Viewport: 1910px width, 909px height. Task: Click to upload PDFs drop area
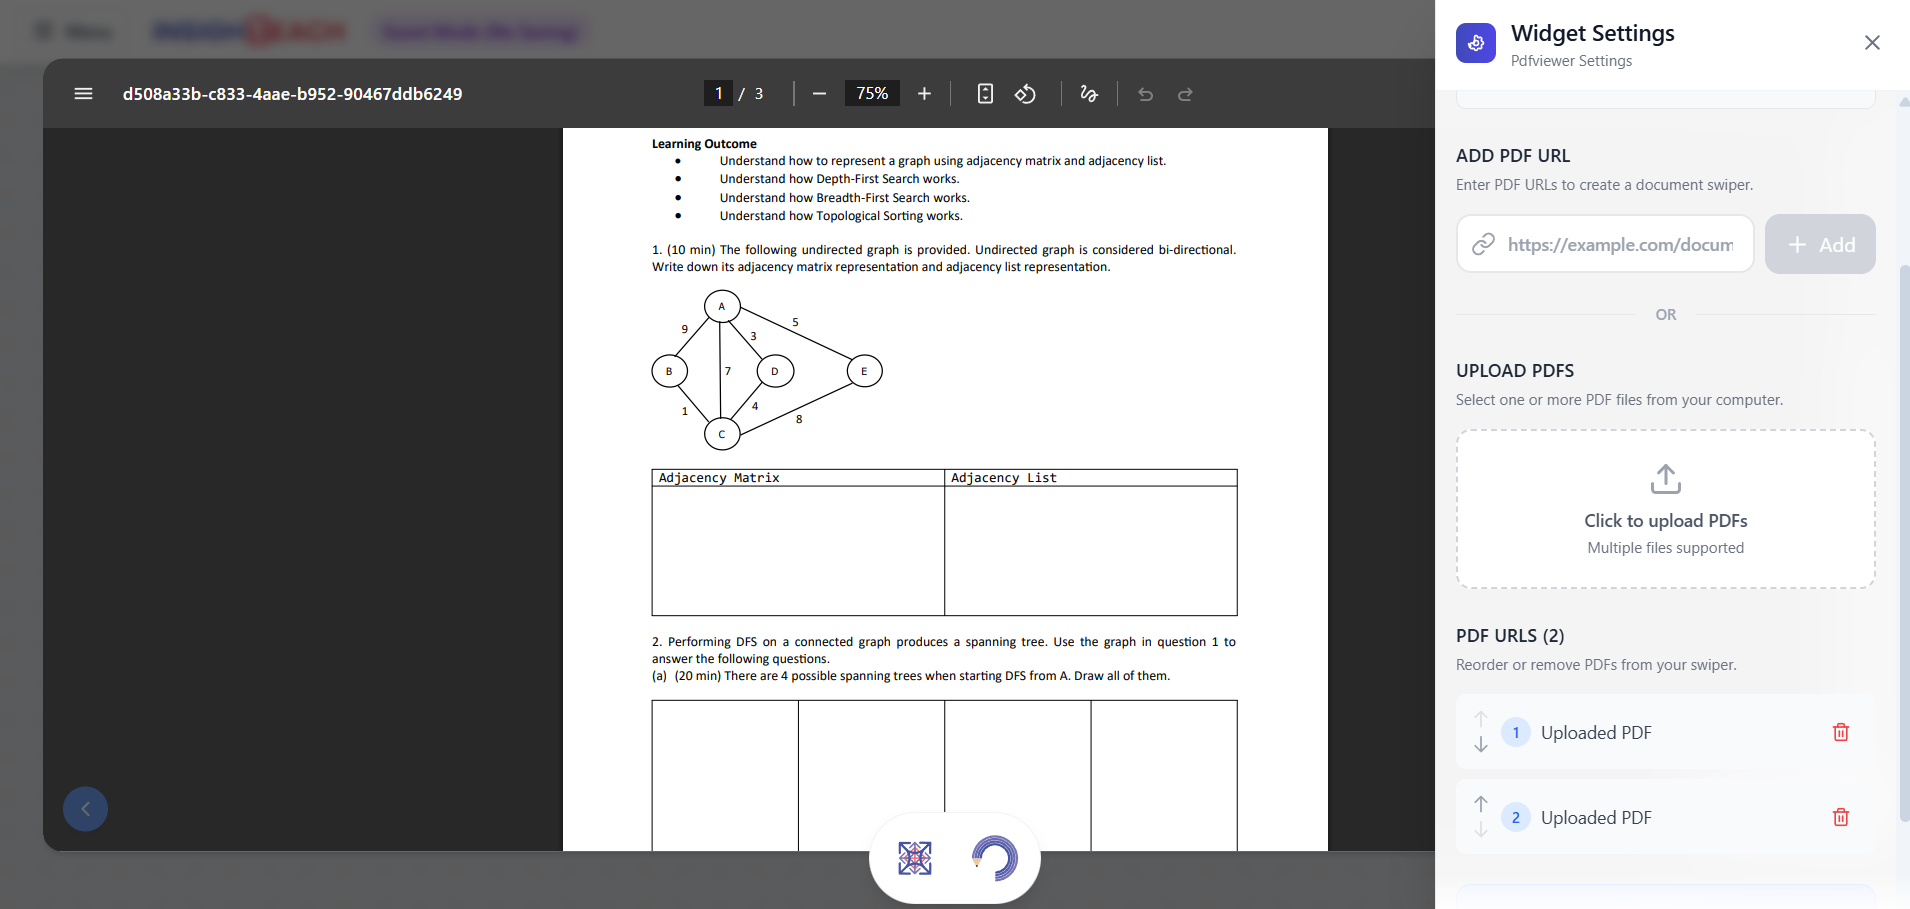[1665, 509]
